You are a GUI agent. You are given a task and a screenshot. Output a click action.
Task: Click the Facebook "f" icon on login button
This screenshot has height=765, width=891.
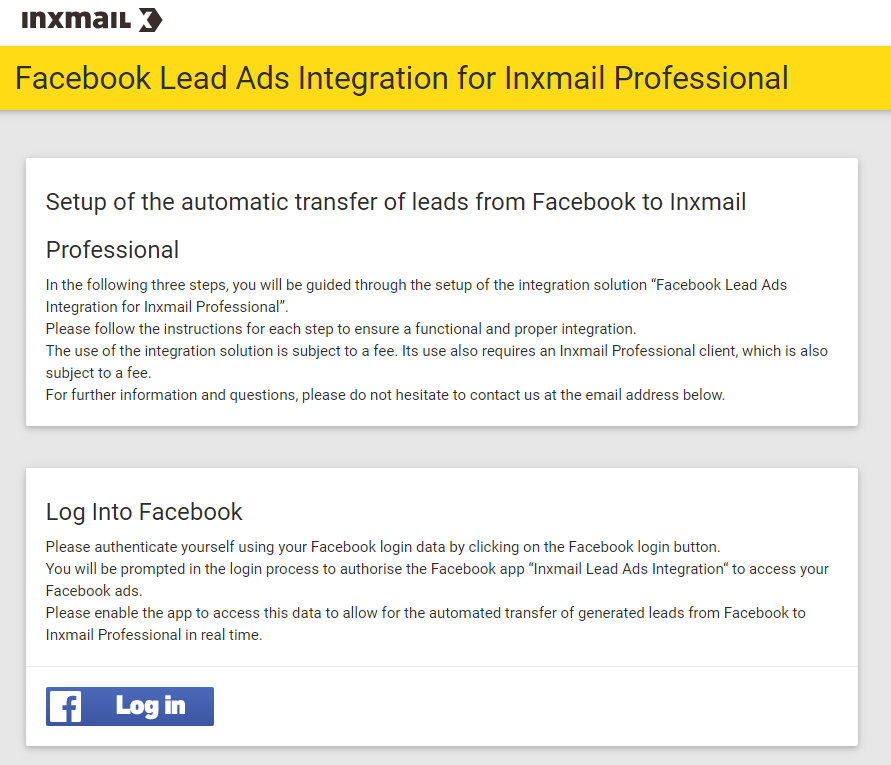coord(65,706)
